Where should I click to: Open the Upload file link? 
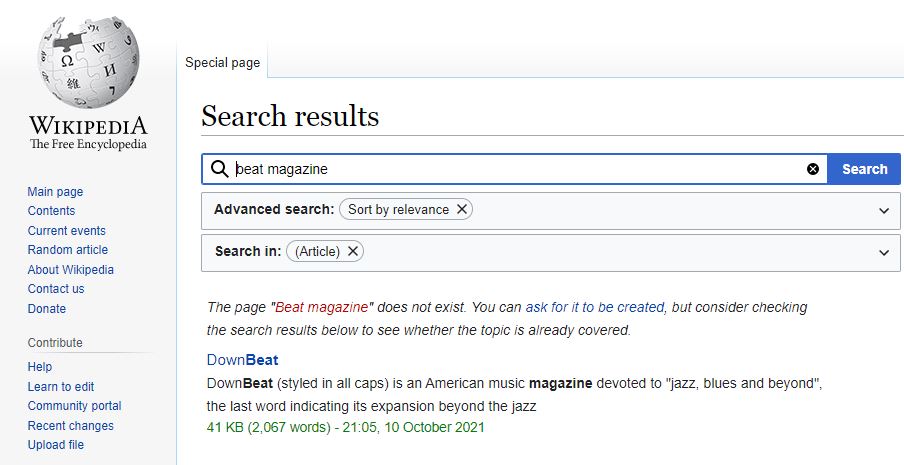pyautogui.click(x=56, y=445)
